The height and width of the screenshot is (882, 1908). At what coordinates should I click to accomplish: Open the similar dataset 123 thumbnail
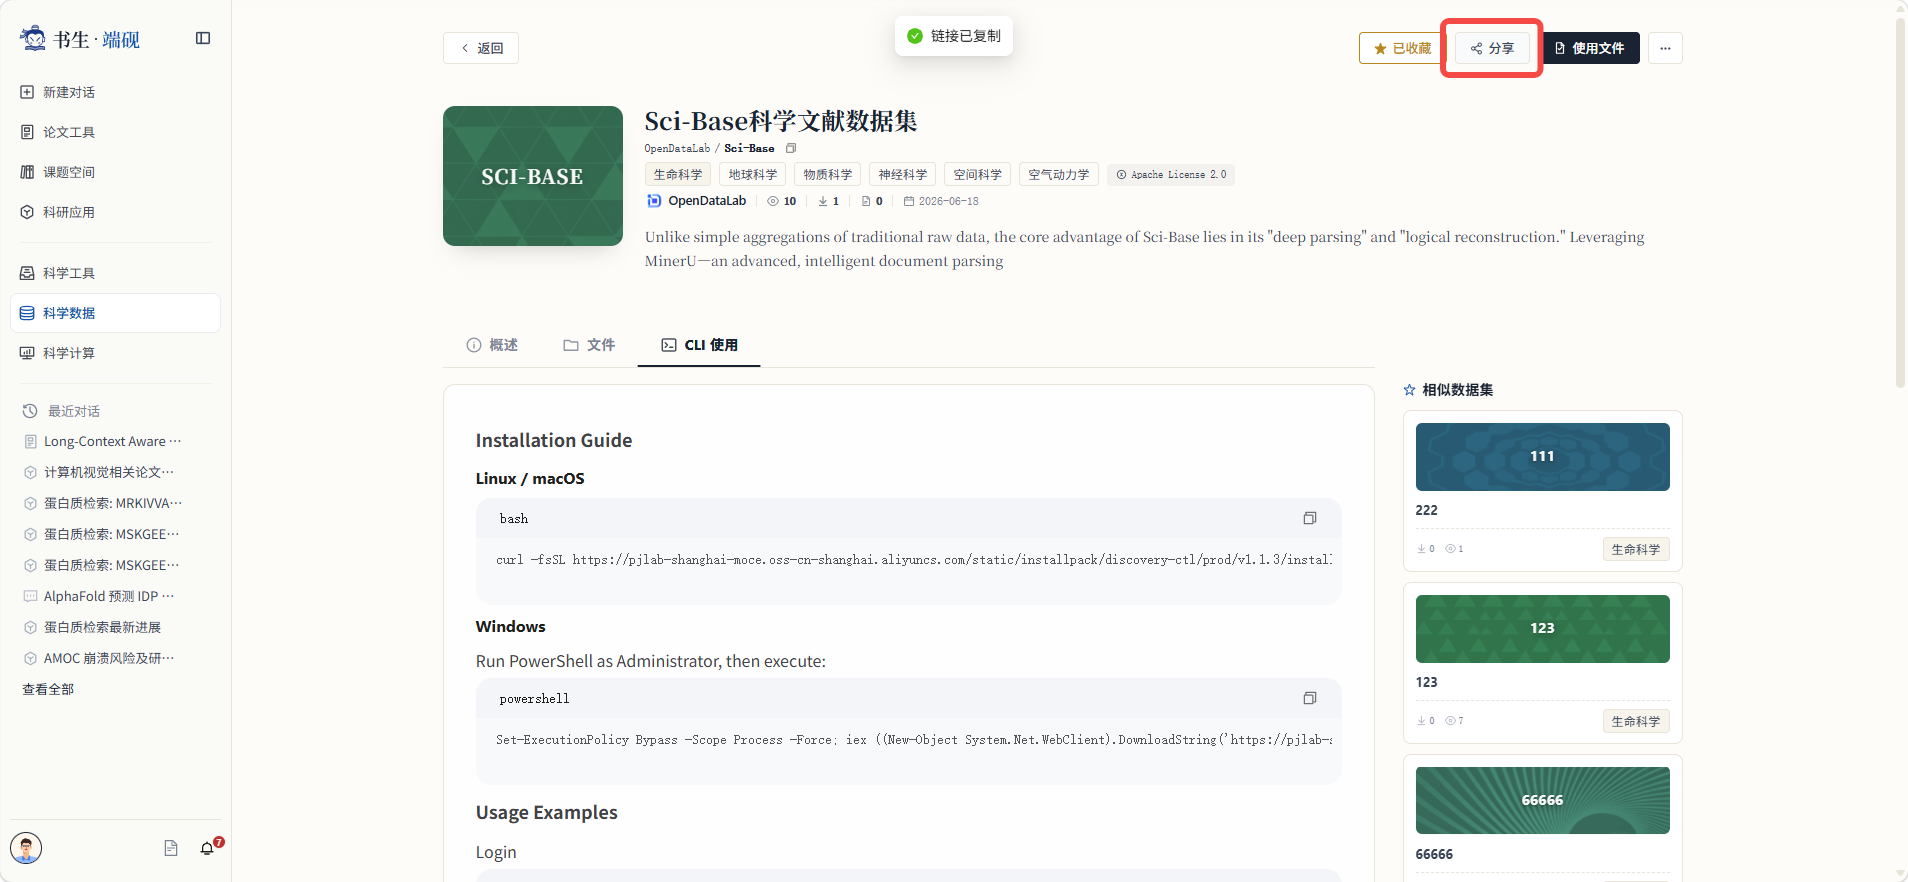(x=1543, y=629)
